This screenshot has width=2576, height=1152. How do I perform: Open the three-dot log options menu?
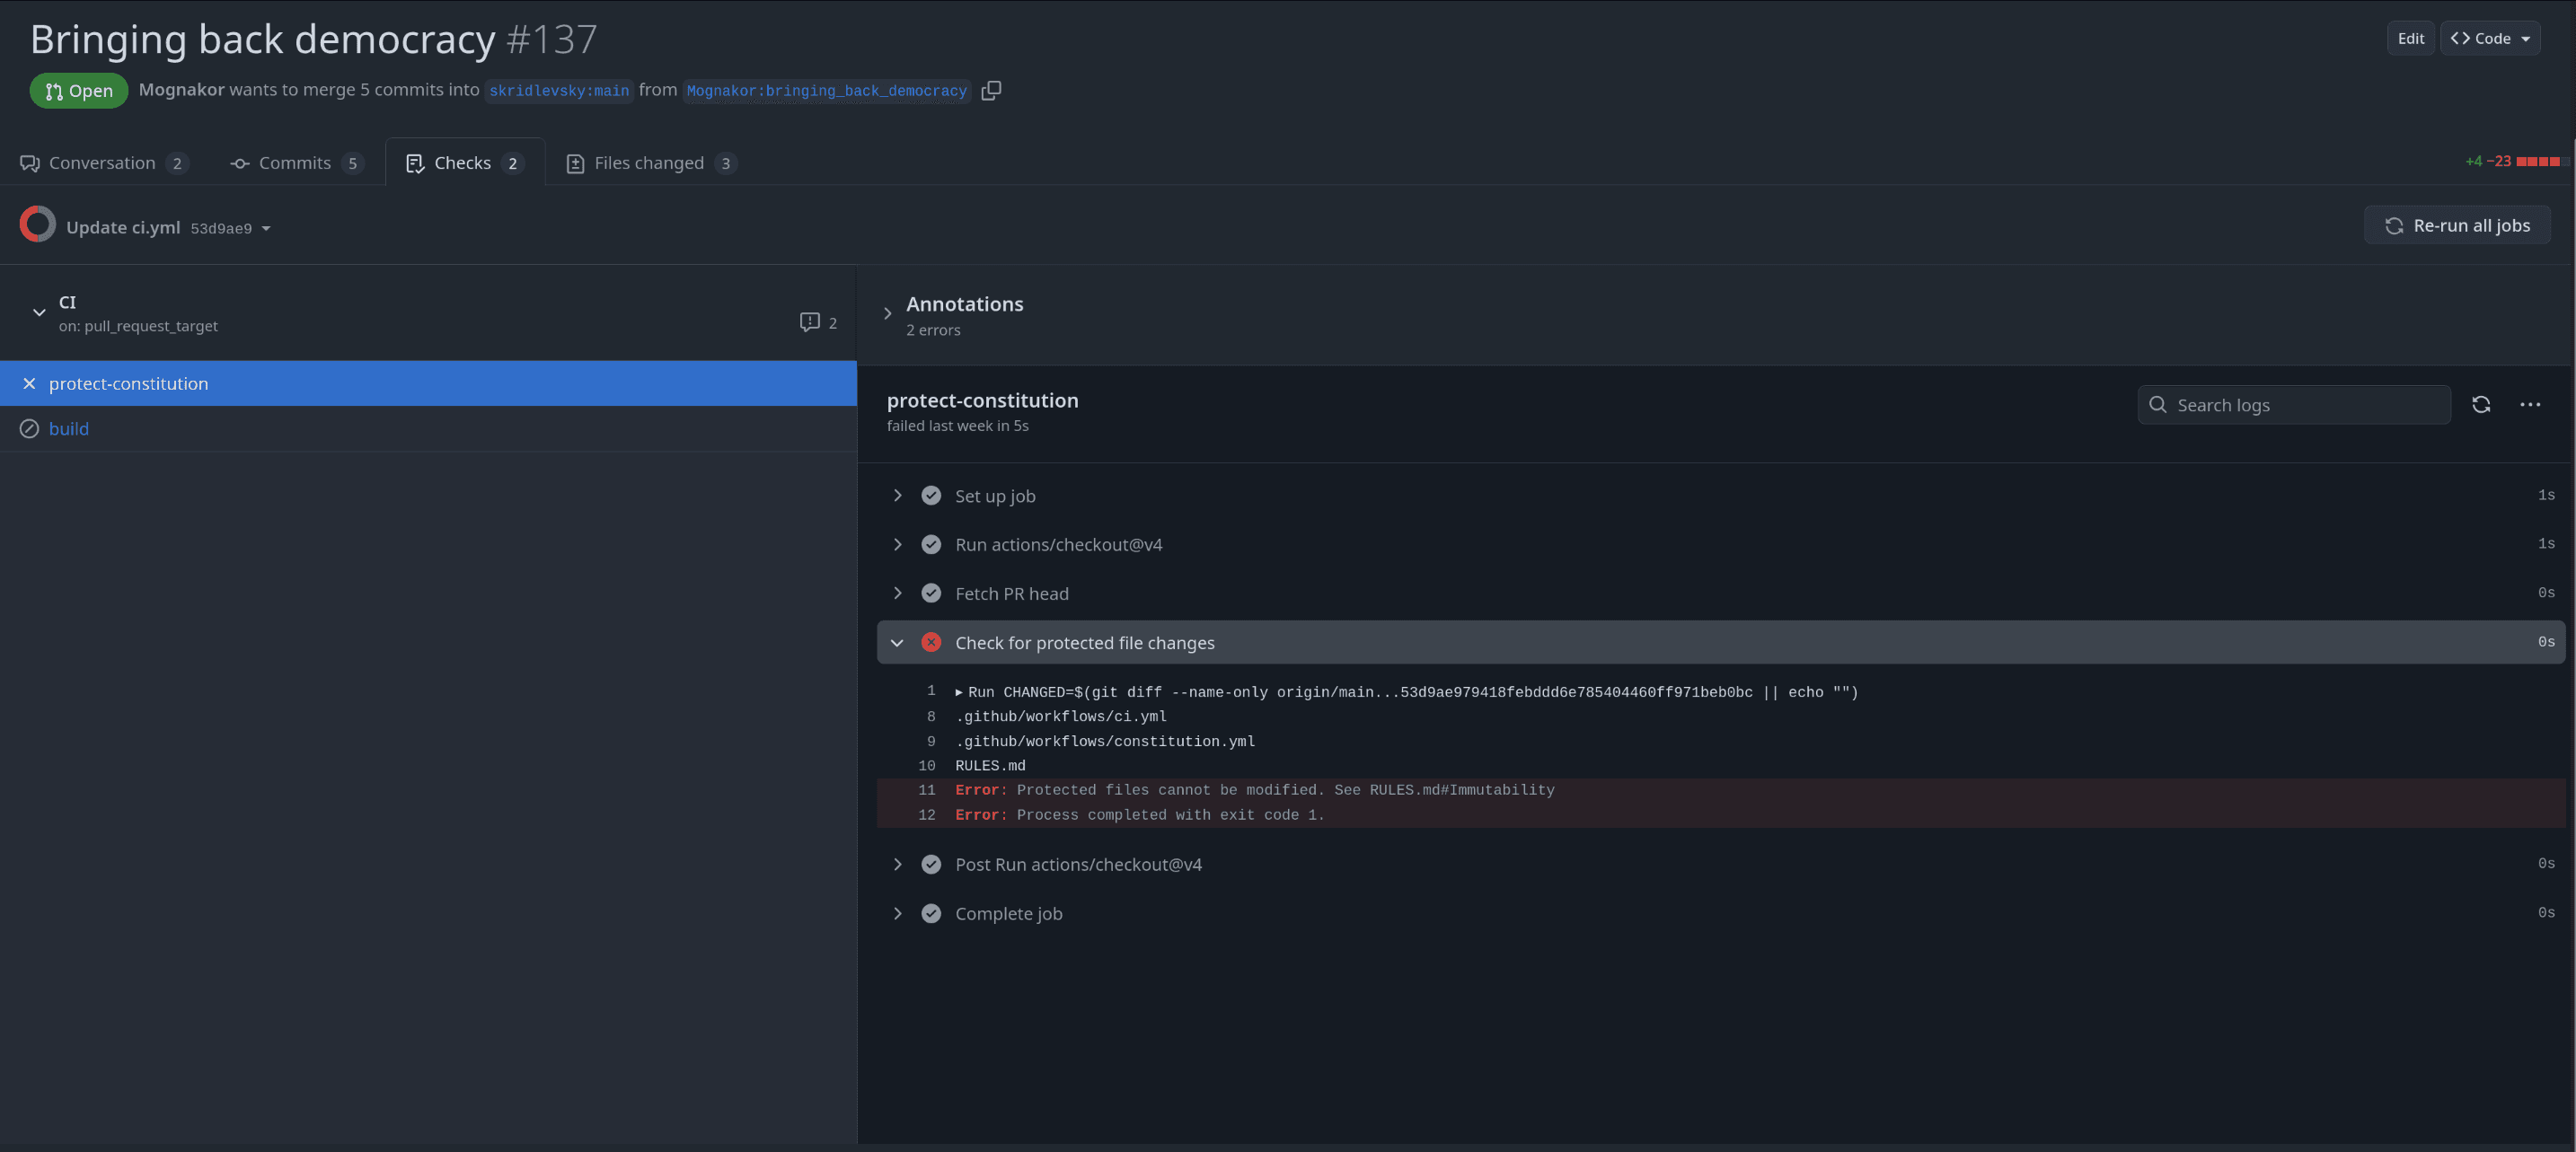click(x=2531, y=404)
